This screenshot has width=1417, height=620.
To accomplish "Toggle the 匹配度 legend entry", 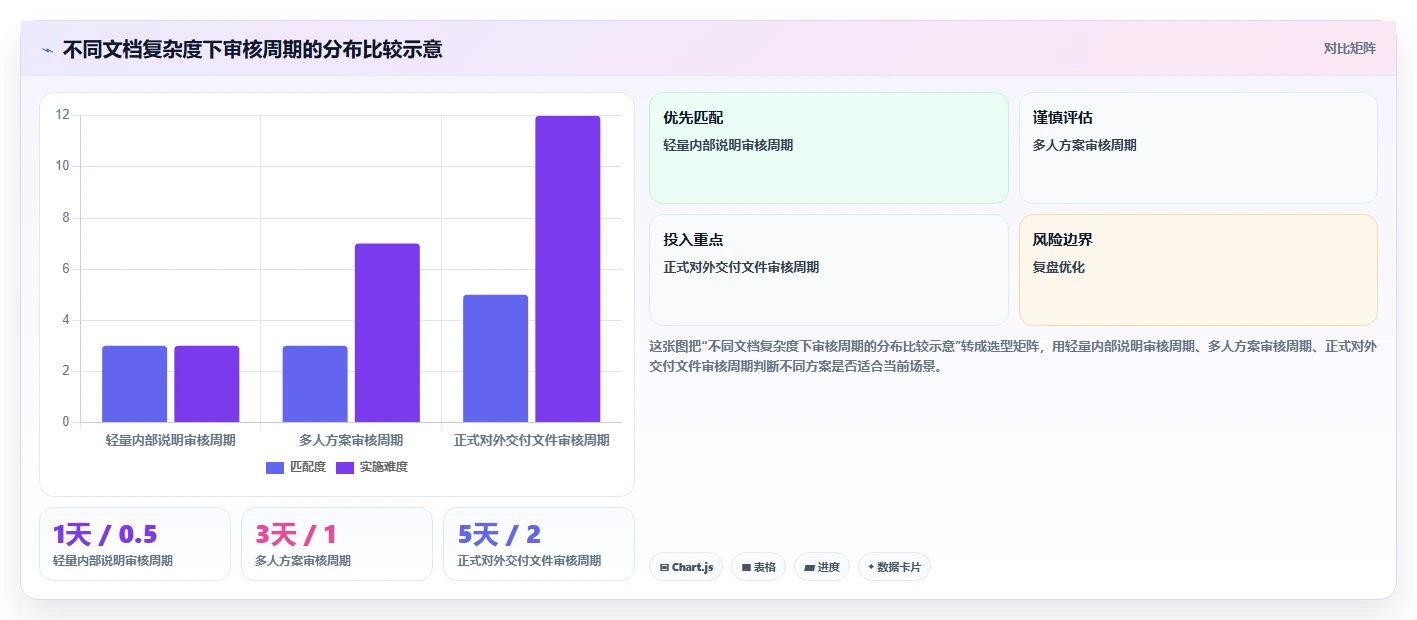I will click(296, 467).
